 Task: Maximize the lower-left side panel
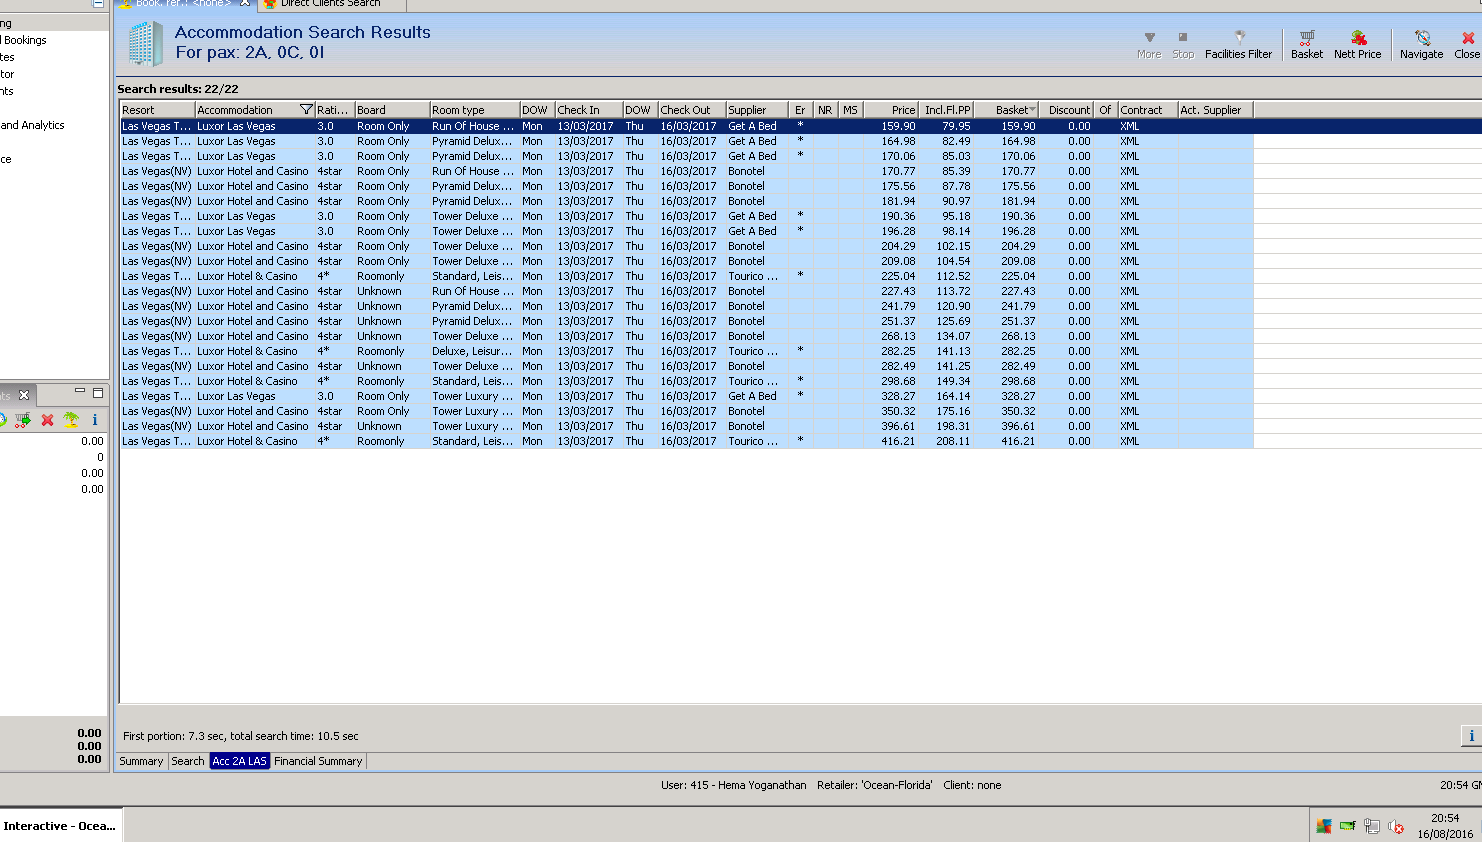coord(98,392)
